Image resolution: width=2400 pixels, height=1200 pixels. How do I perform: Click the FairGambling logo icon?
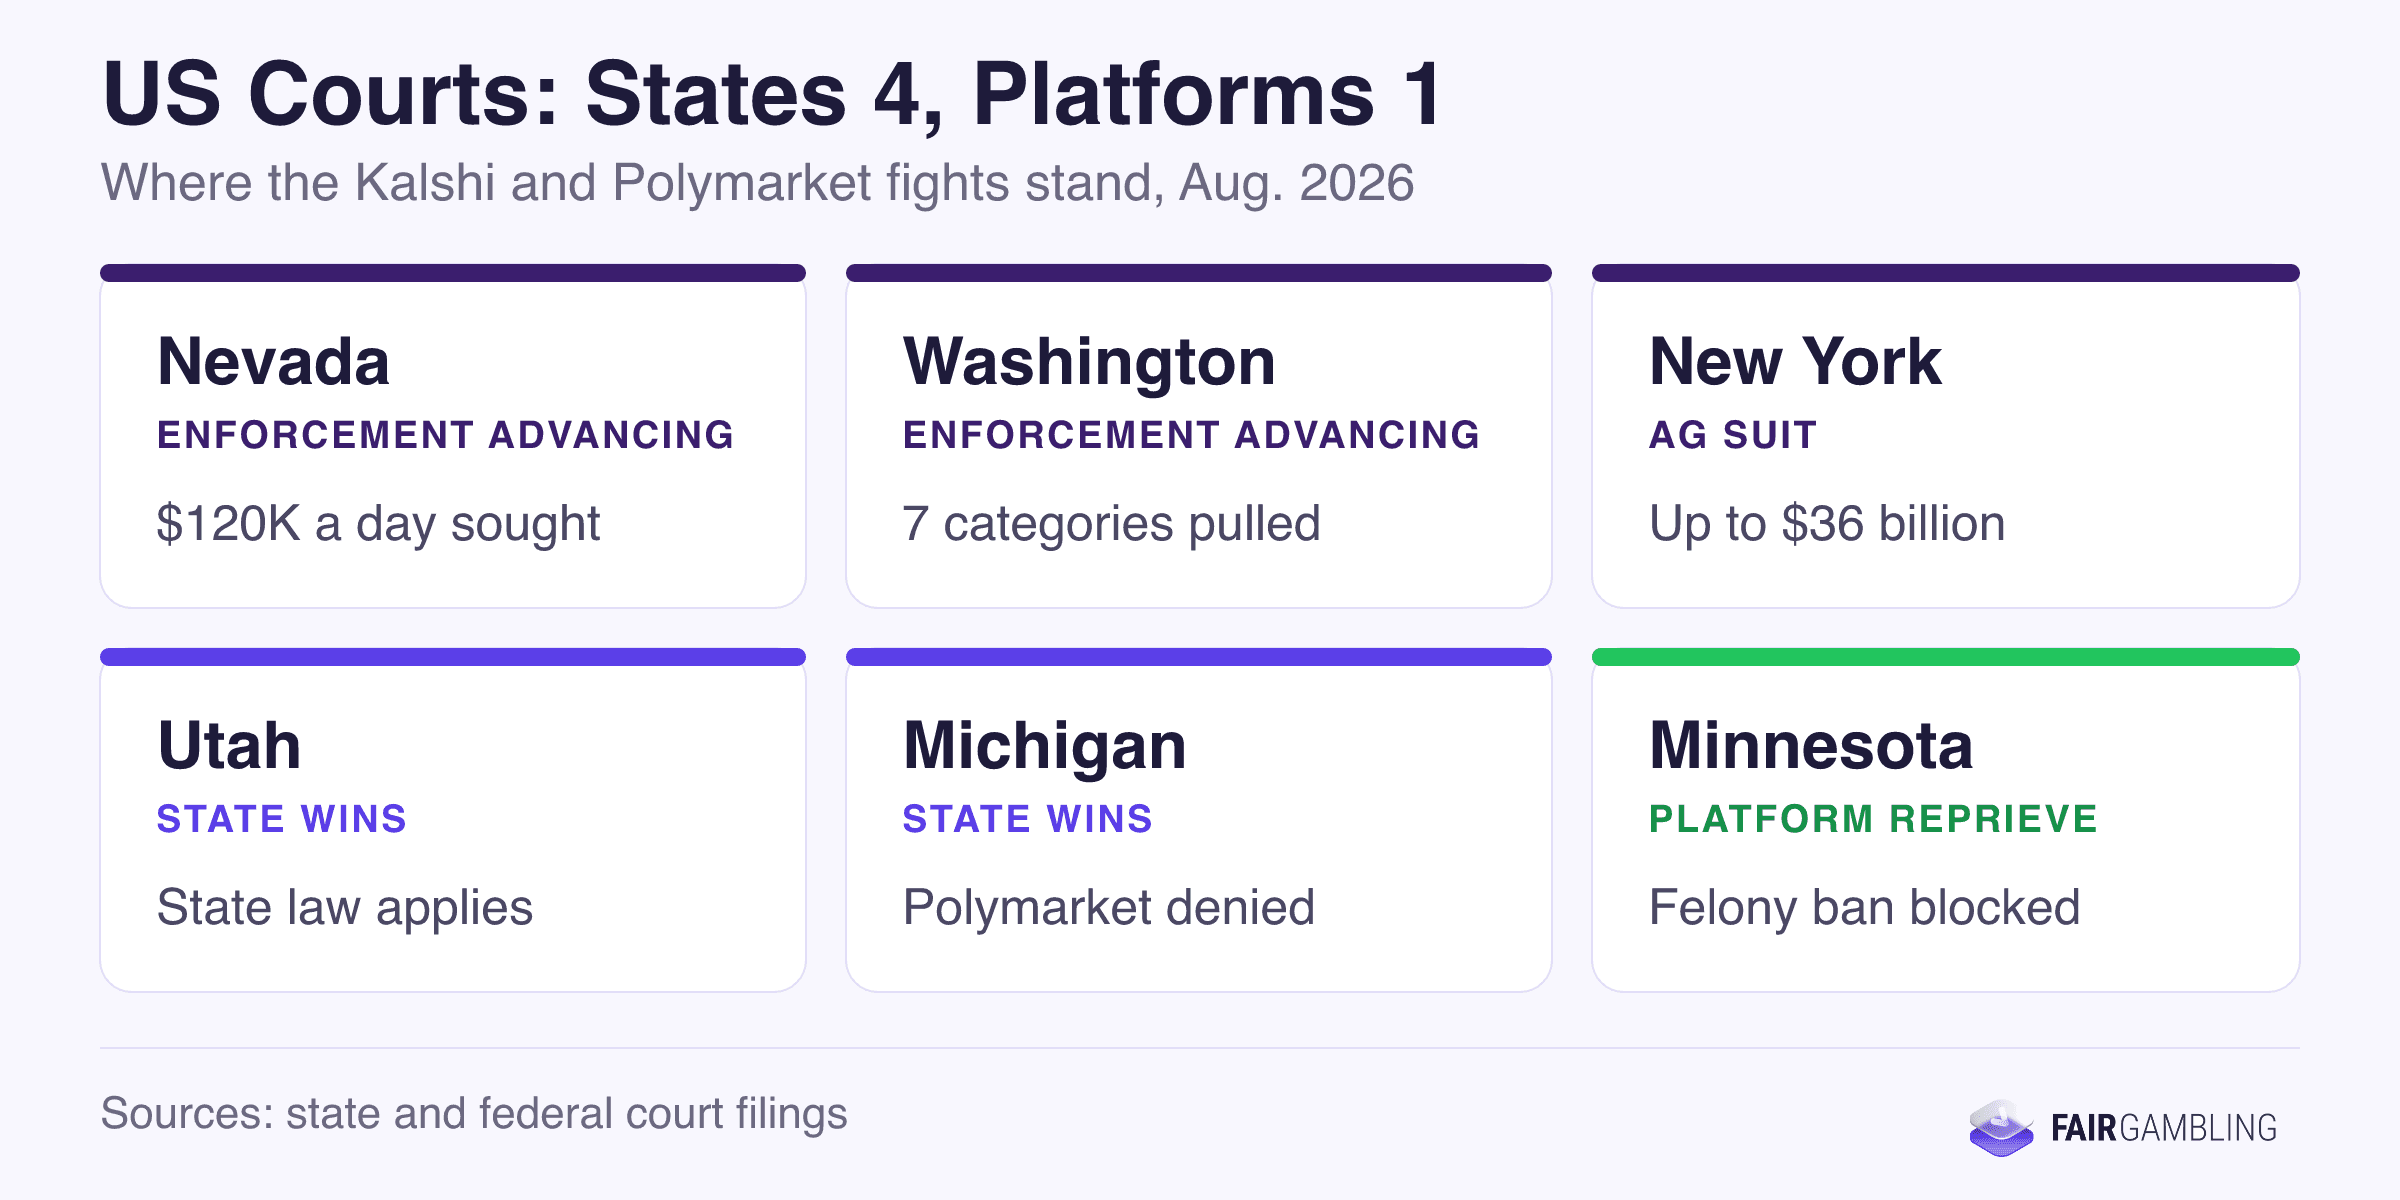pyautogui.click(x=2001, y=1128)
